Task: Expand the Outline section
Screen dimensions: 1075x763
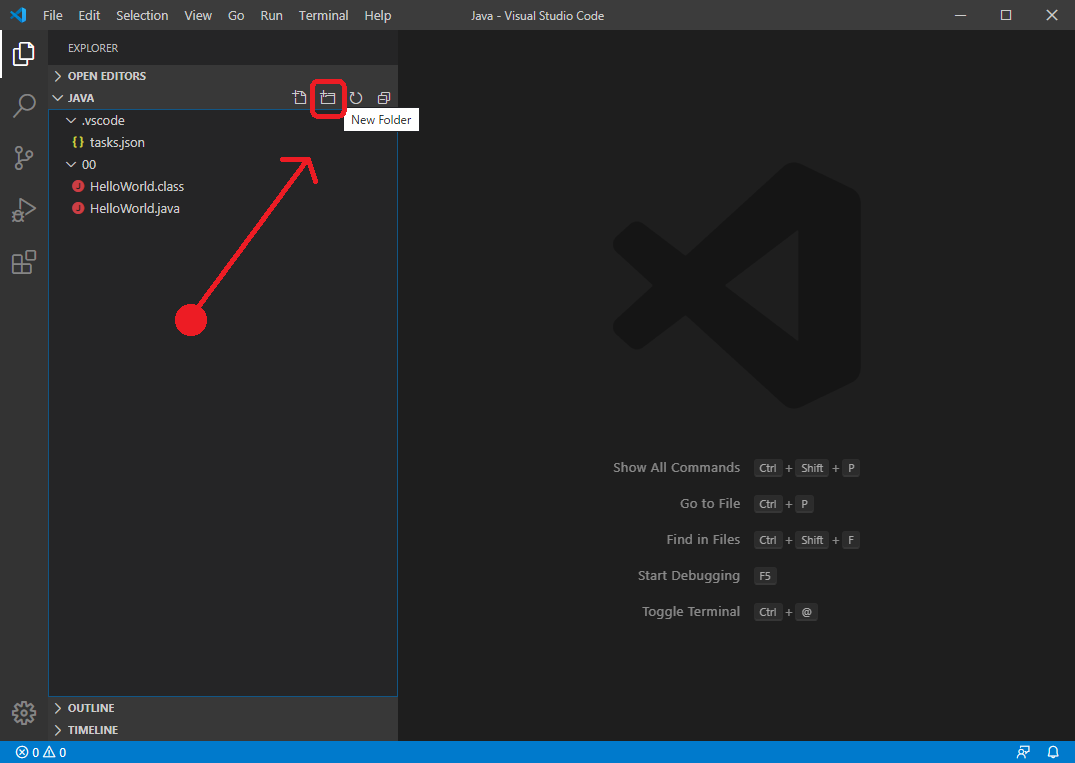Action: tap(223, 708)
